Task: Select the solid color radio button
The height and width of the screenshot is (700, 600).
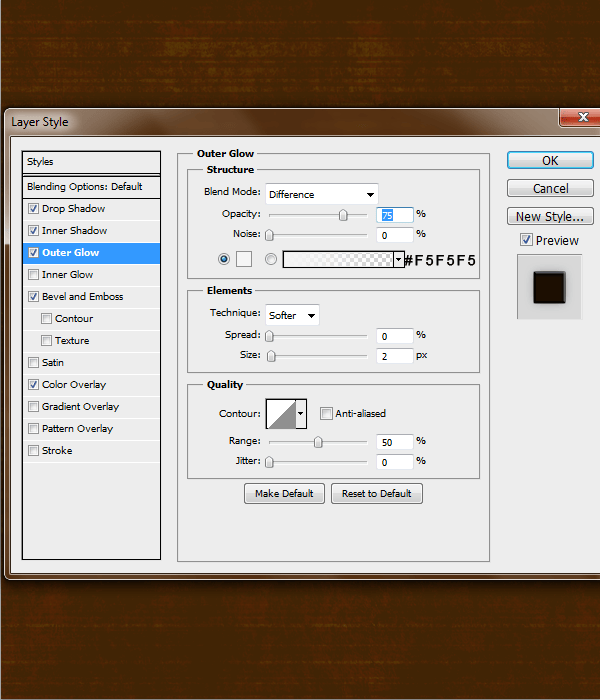Action: 224,259
